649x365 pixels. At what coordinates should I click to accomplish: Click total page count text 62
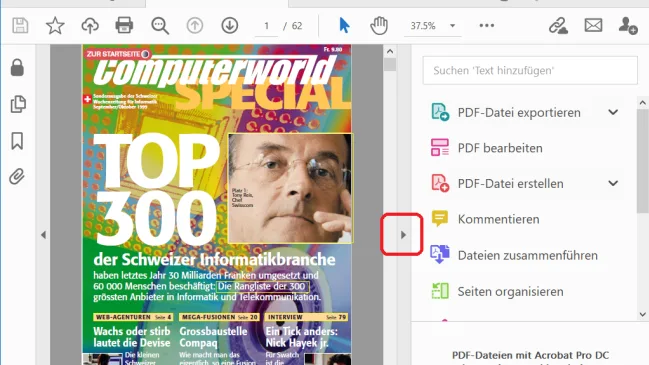(297, 26)
